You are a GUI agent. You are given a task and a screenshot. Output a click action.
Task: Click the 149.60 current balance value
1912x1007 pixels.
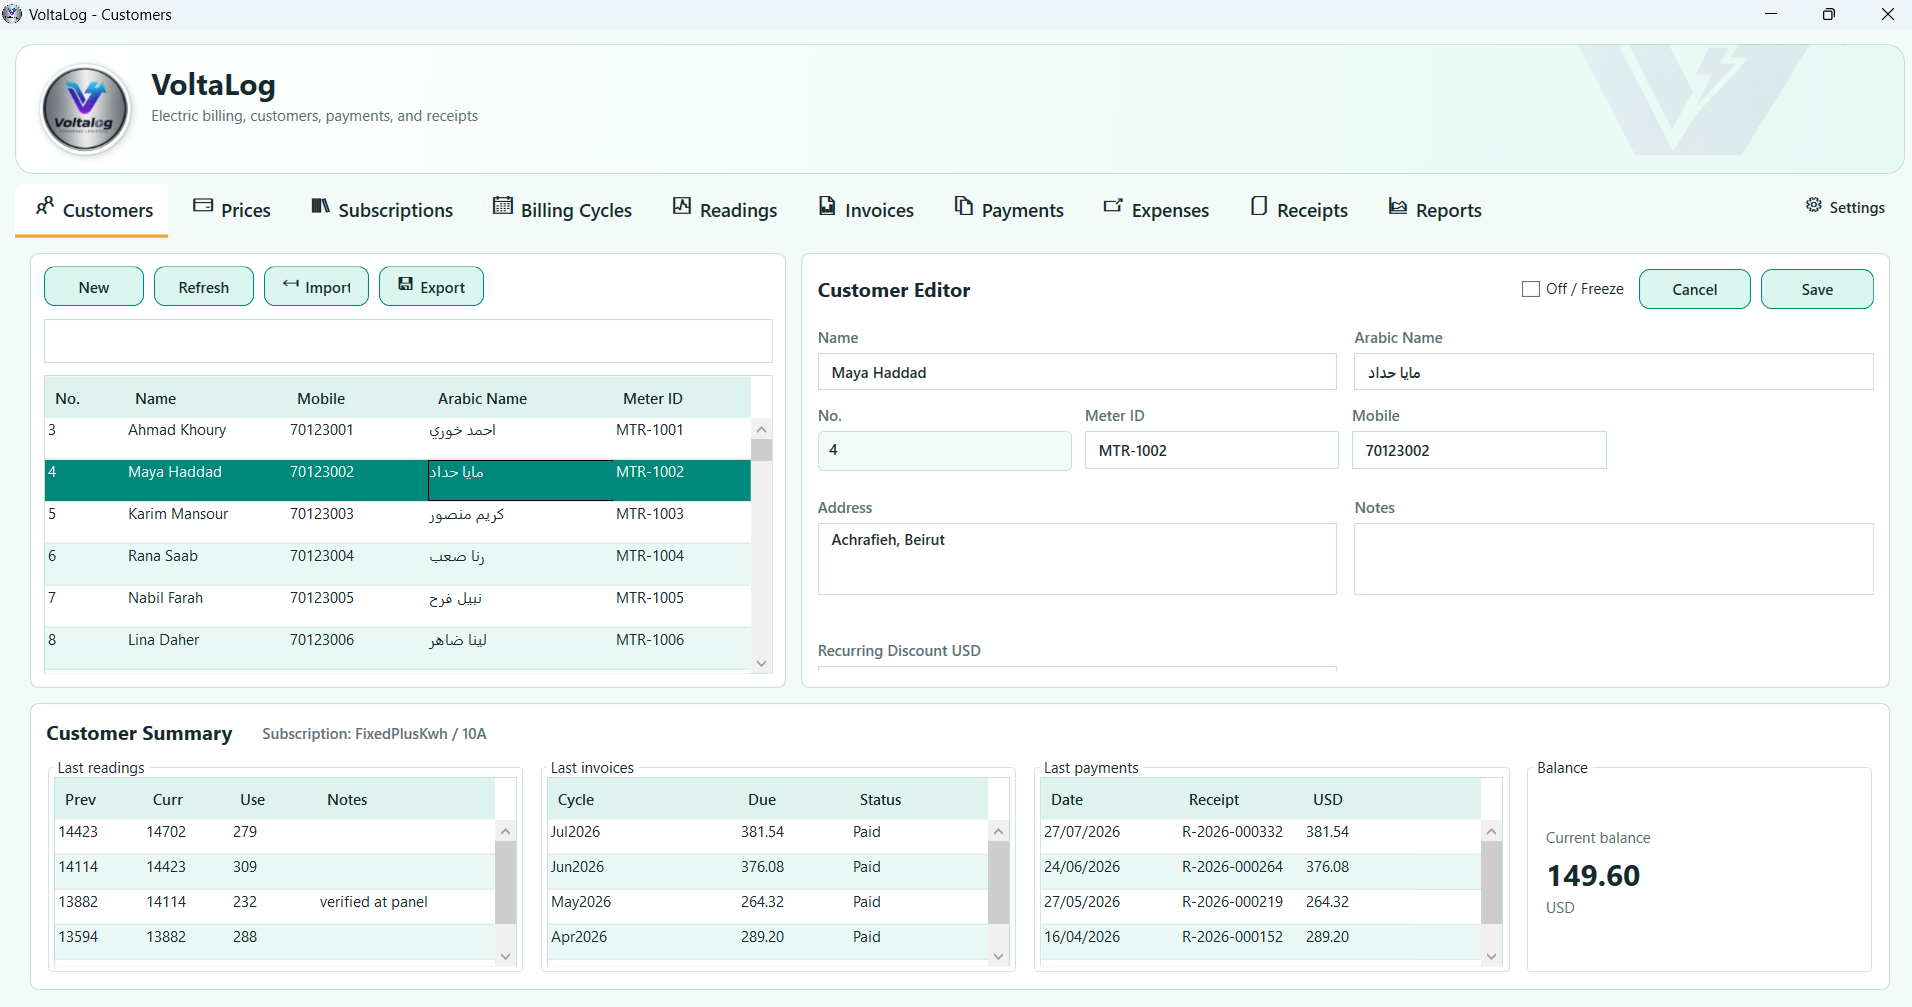click(1593, 876)
